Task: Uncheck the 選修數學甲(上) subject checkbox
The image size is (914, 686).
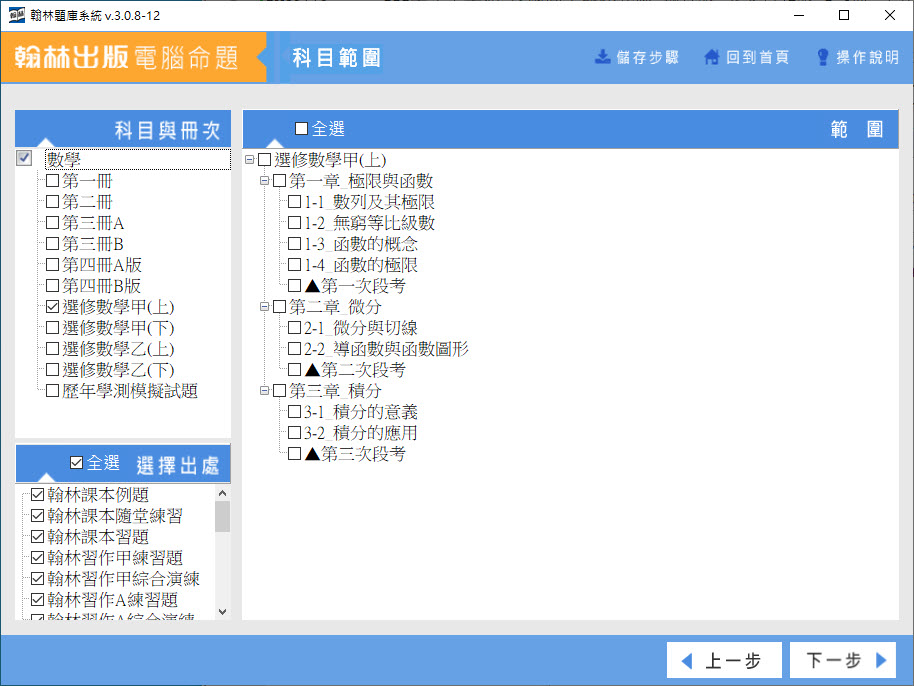Action: coord(53,307)
